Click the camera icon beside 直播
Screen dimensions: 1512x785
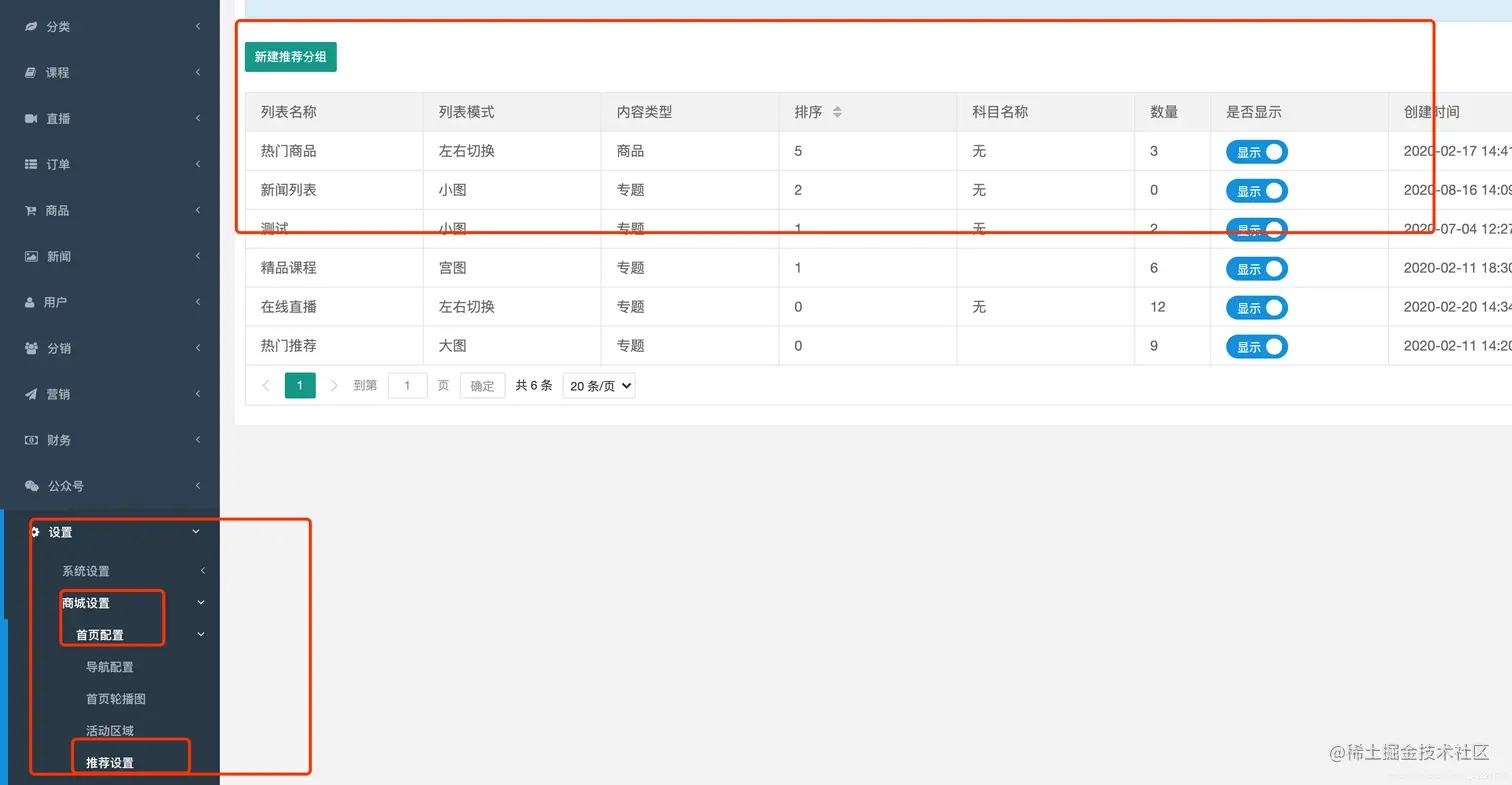(x=31, y=118)
